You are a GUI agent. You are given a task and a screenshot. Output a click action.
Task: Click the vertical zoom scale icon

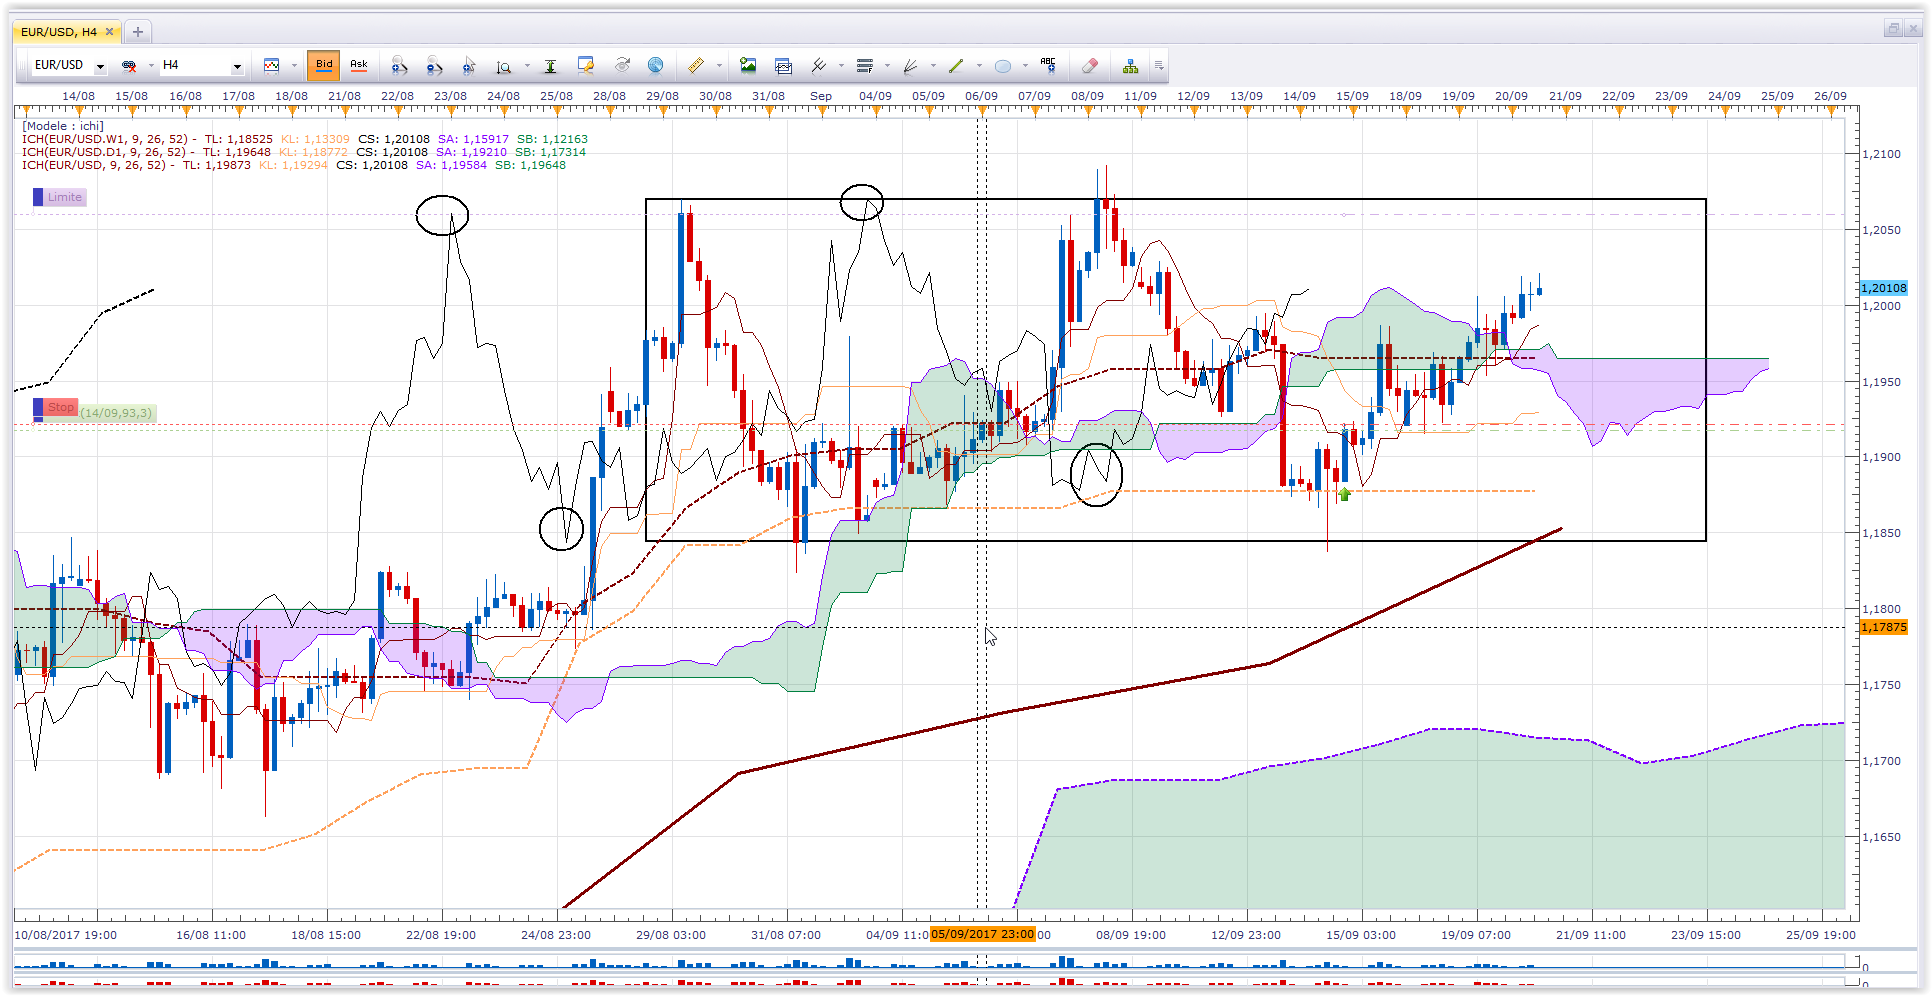pyautogui.click(x=504, y=67)
